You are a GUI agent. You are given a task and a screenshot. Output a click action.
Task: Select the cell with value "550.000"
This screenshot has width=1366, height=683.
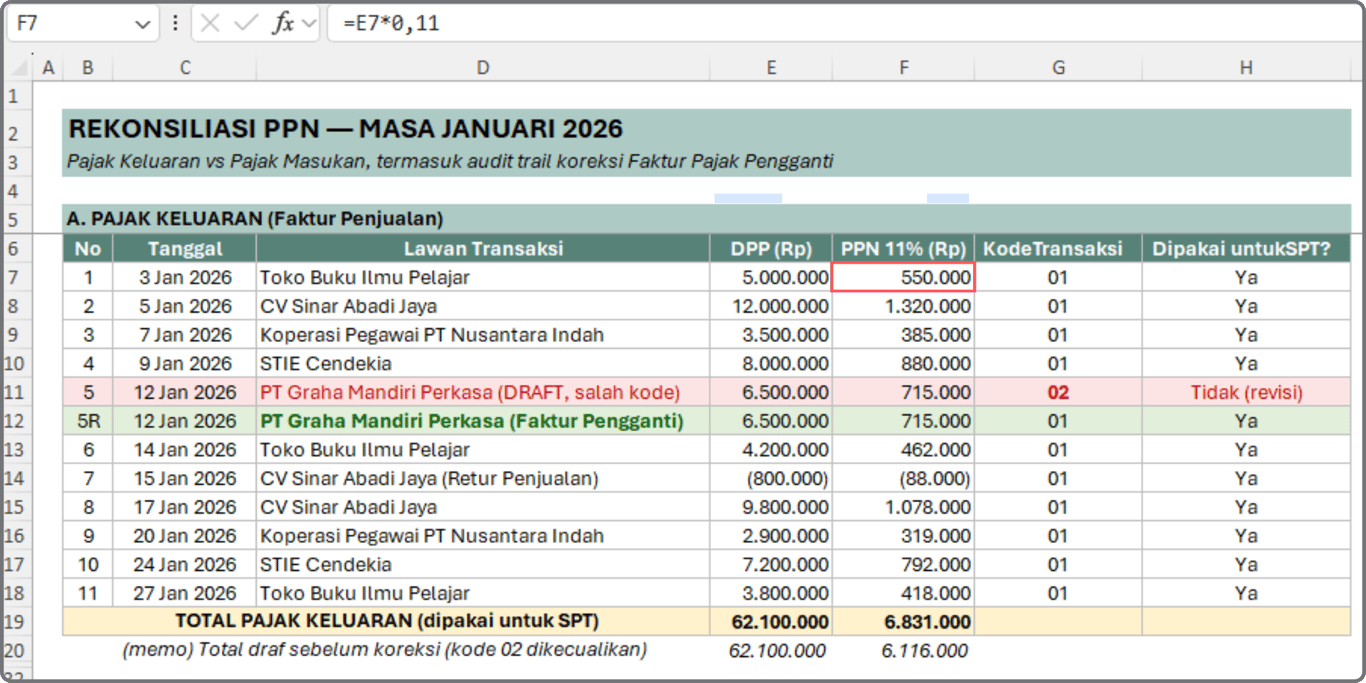[904, 278]
